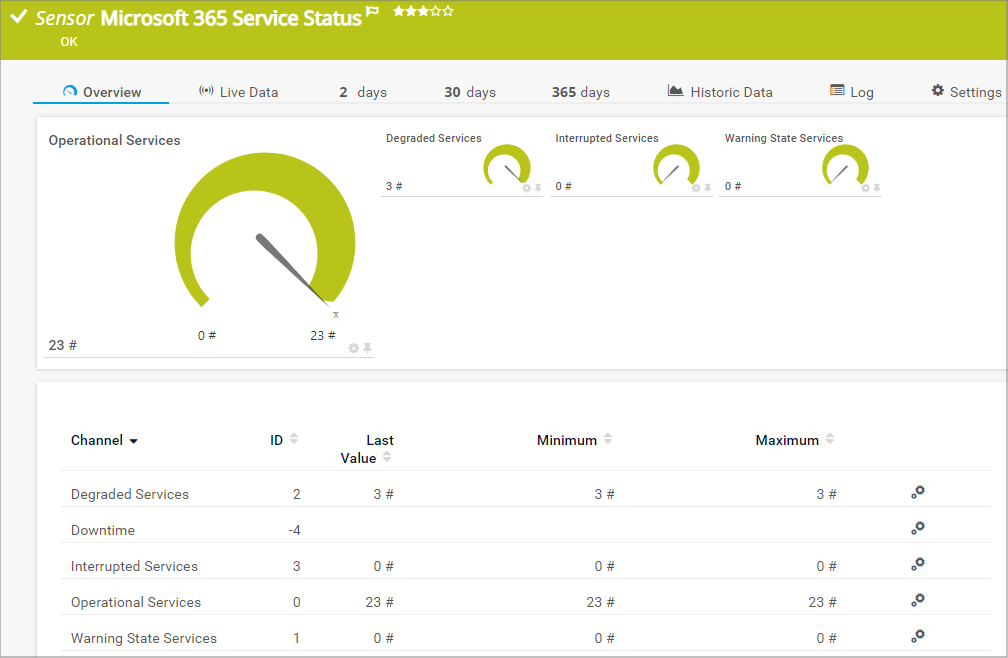The height and width of the screenshot is (658, 1008).
Task: Click the Warning State Services channel name
Action: coord(144,638)
